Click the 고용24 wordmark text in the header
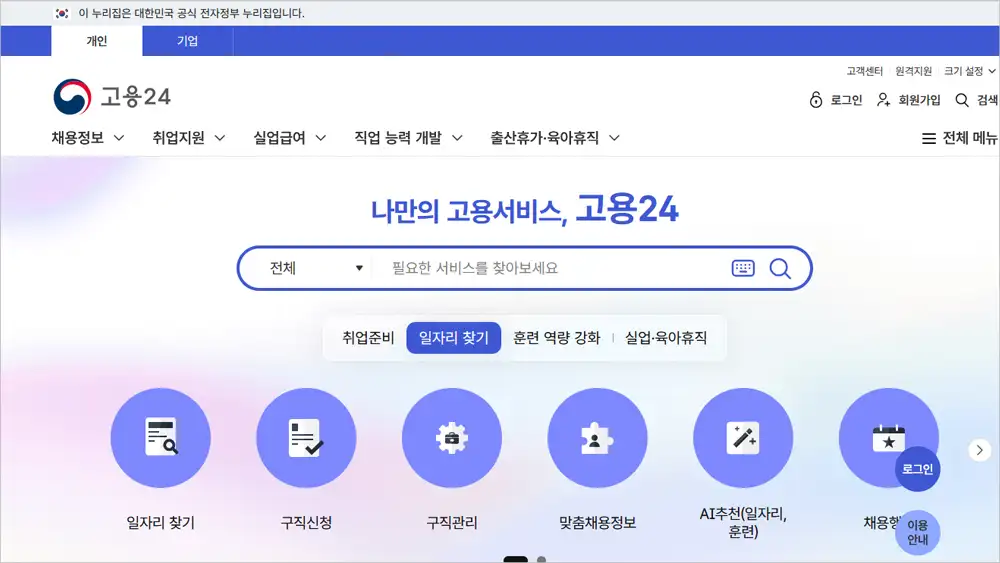 (136, 97)
